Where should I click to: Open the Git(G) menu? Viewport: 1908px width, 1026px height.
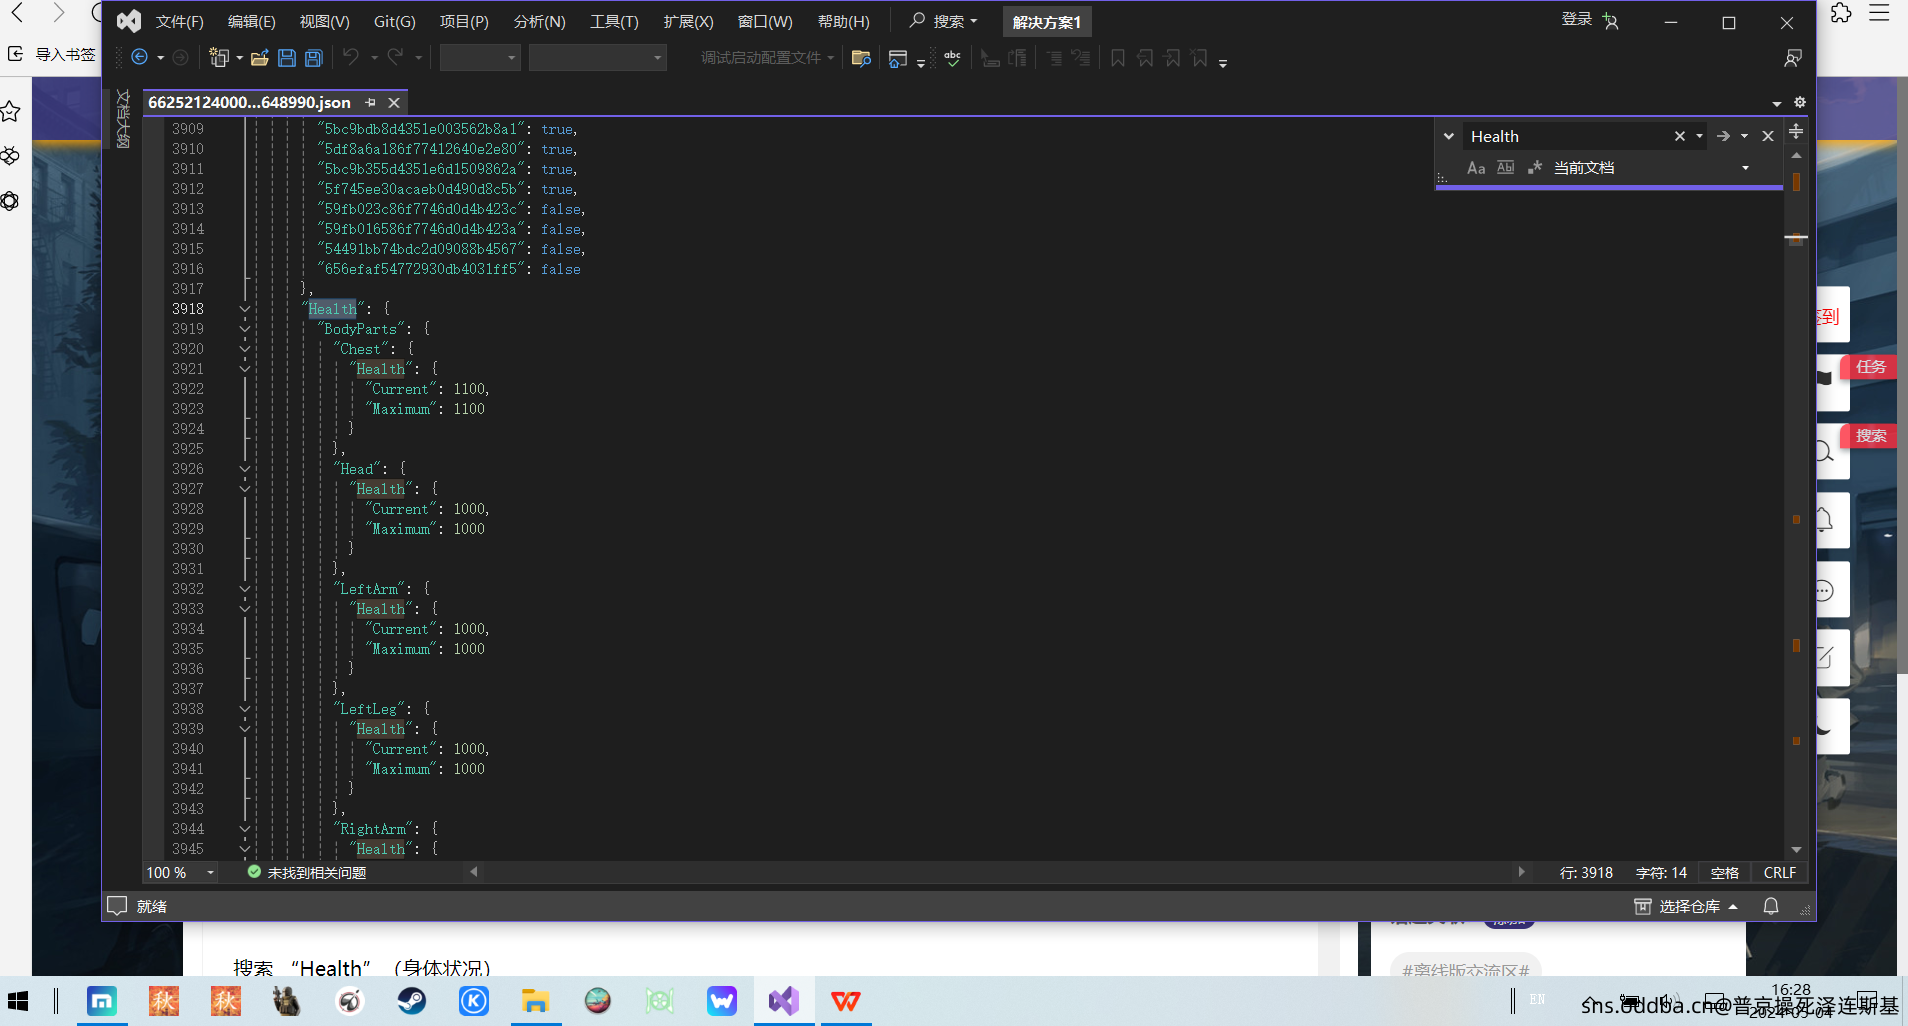[x=394, y=22]
